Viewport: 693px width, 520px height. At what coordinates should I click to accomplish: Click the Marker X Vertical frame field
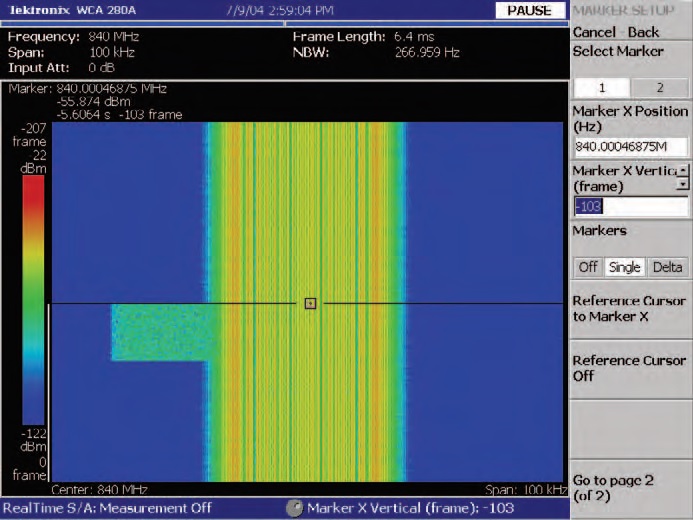pyautogui.click(x=630, y=207)
